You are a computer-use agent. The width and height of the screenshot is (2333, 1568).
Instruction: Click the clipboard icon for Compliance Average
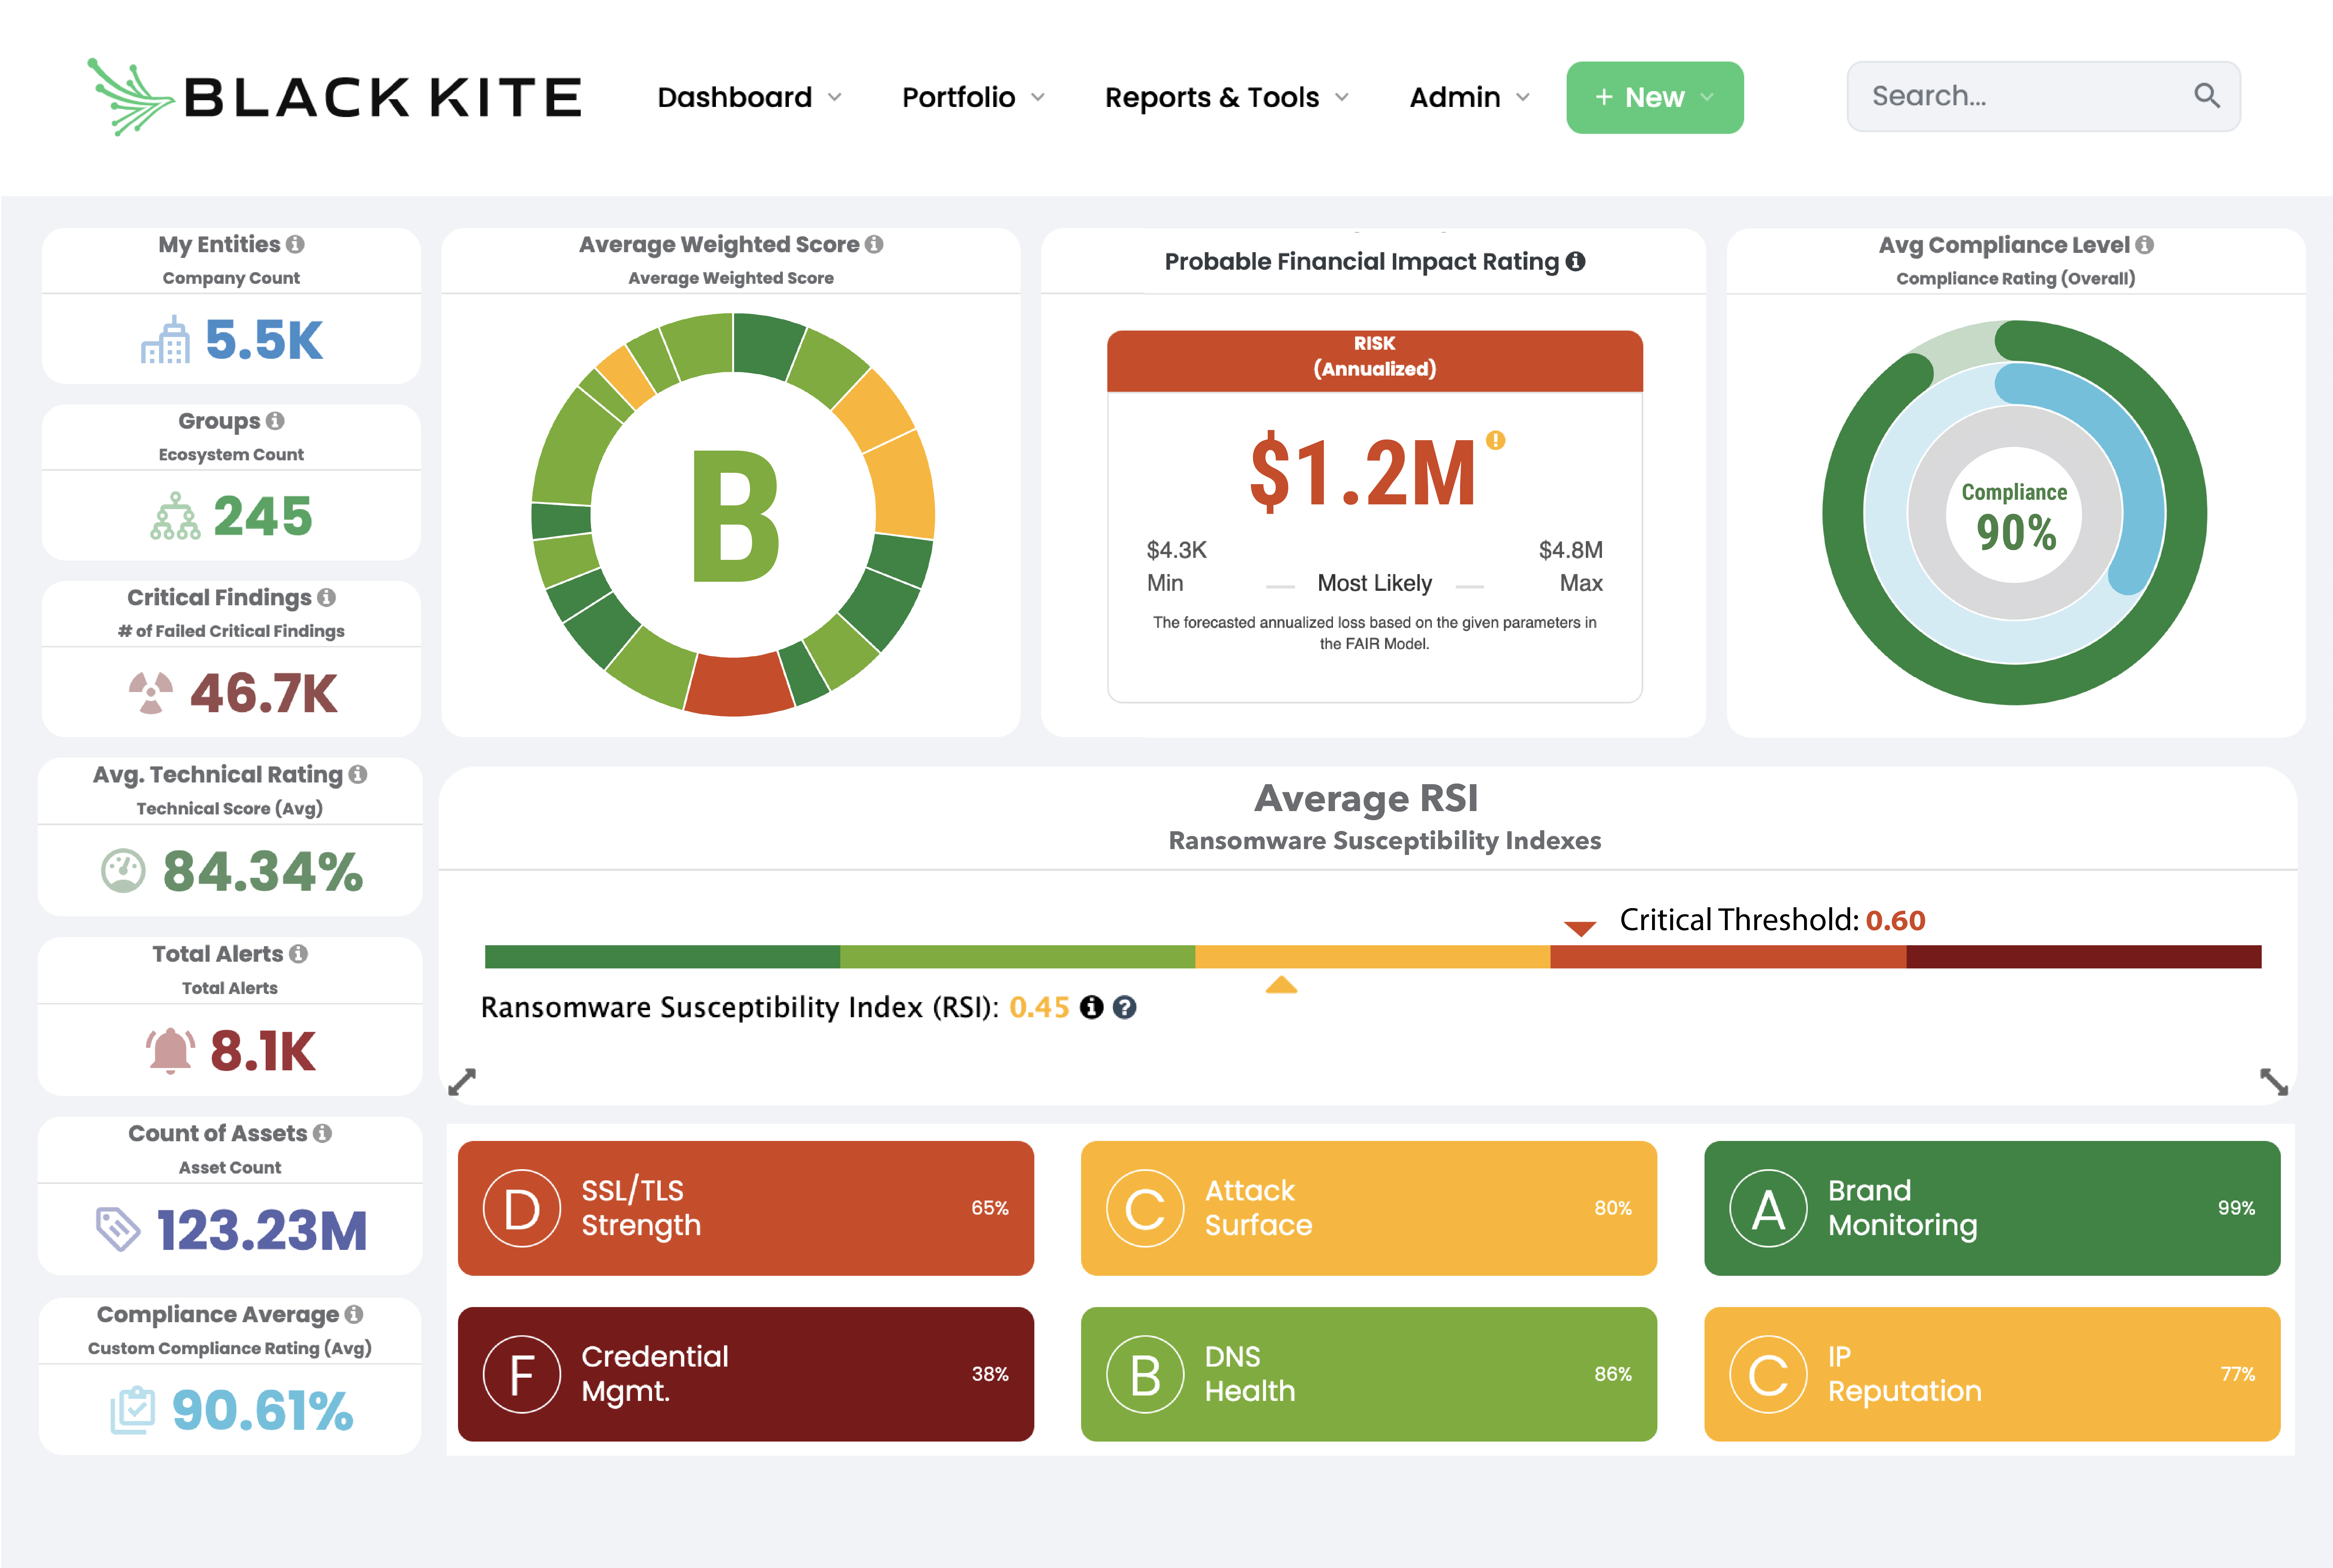pos(133,1410)
